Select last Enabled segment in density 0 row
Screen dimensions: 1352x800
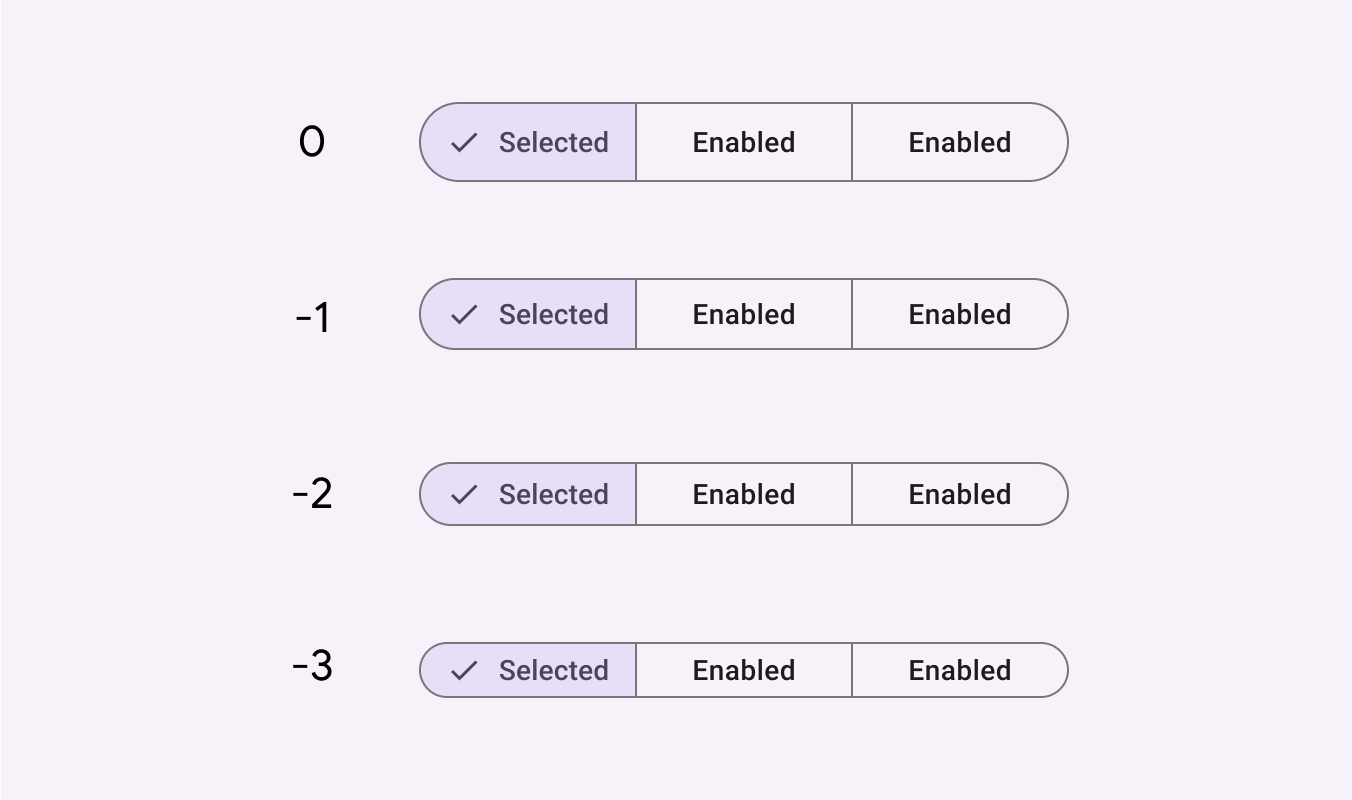[959, 143]
